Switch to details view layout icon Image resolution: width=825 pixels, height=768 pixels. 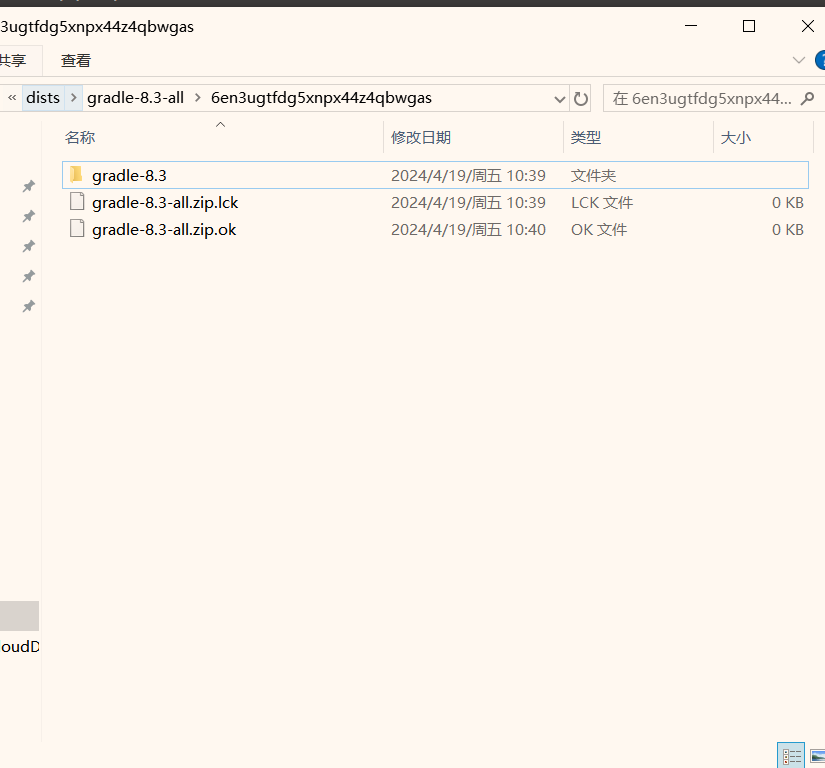791,756
